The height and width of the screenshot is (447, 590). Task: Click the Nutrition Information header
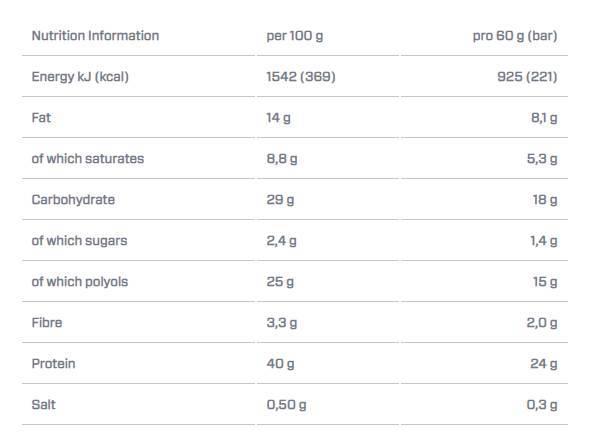[95, 36]
